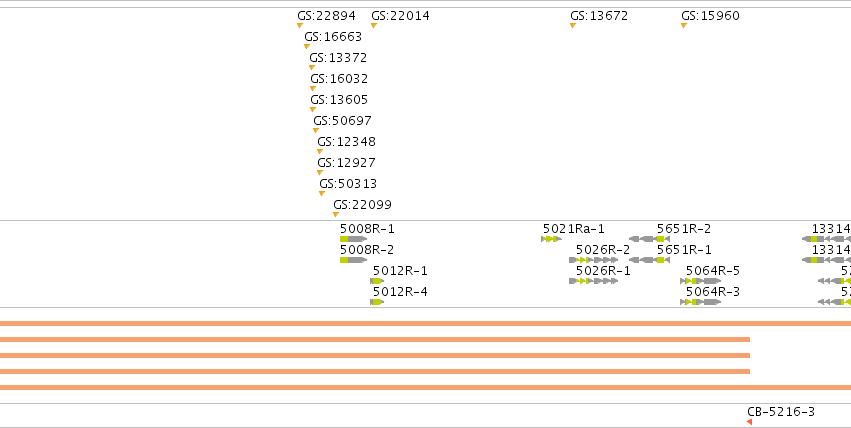Click the 5026R-2 transcript glyph

(x=593, y=260)
